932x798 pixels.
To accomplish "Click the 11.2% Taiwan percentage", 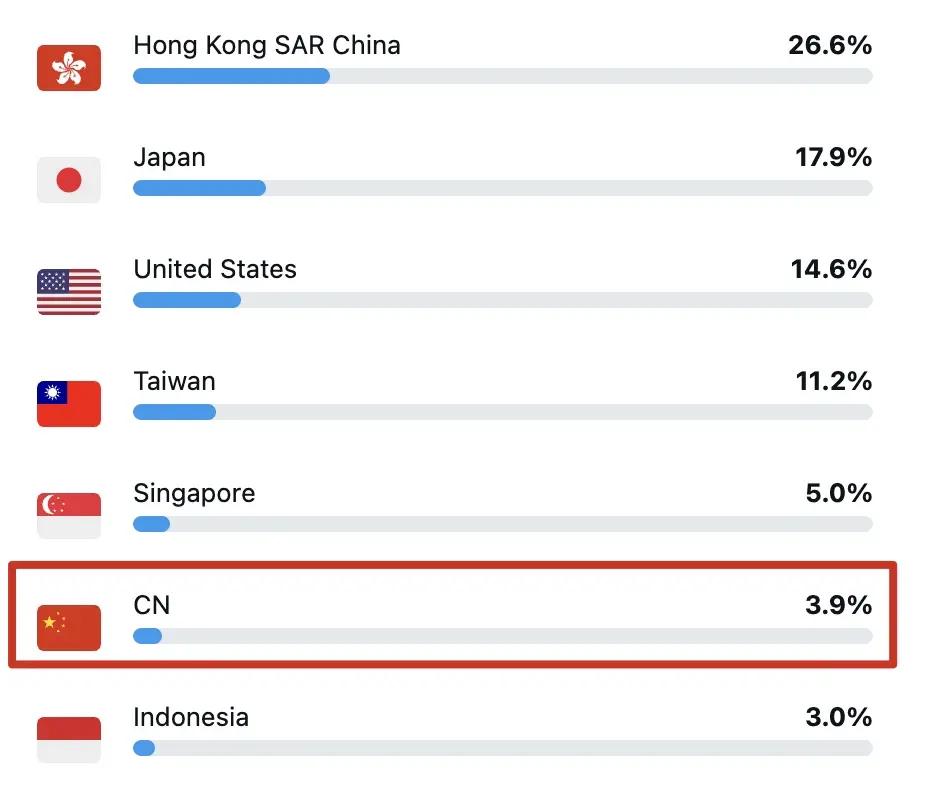I will (x=834, y=381).
